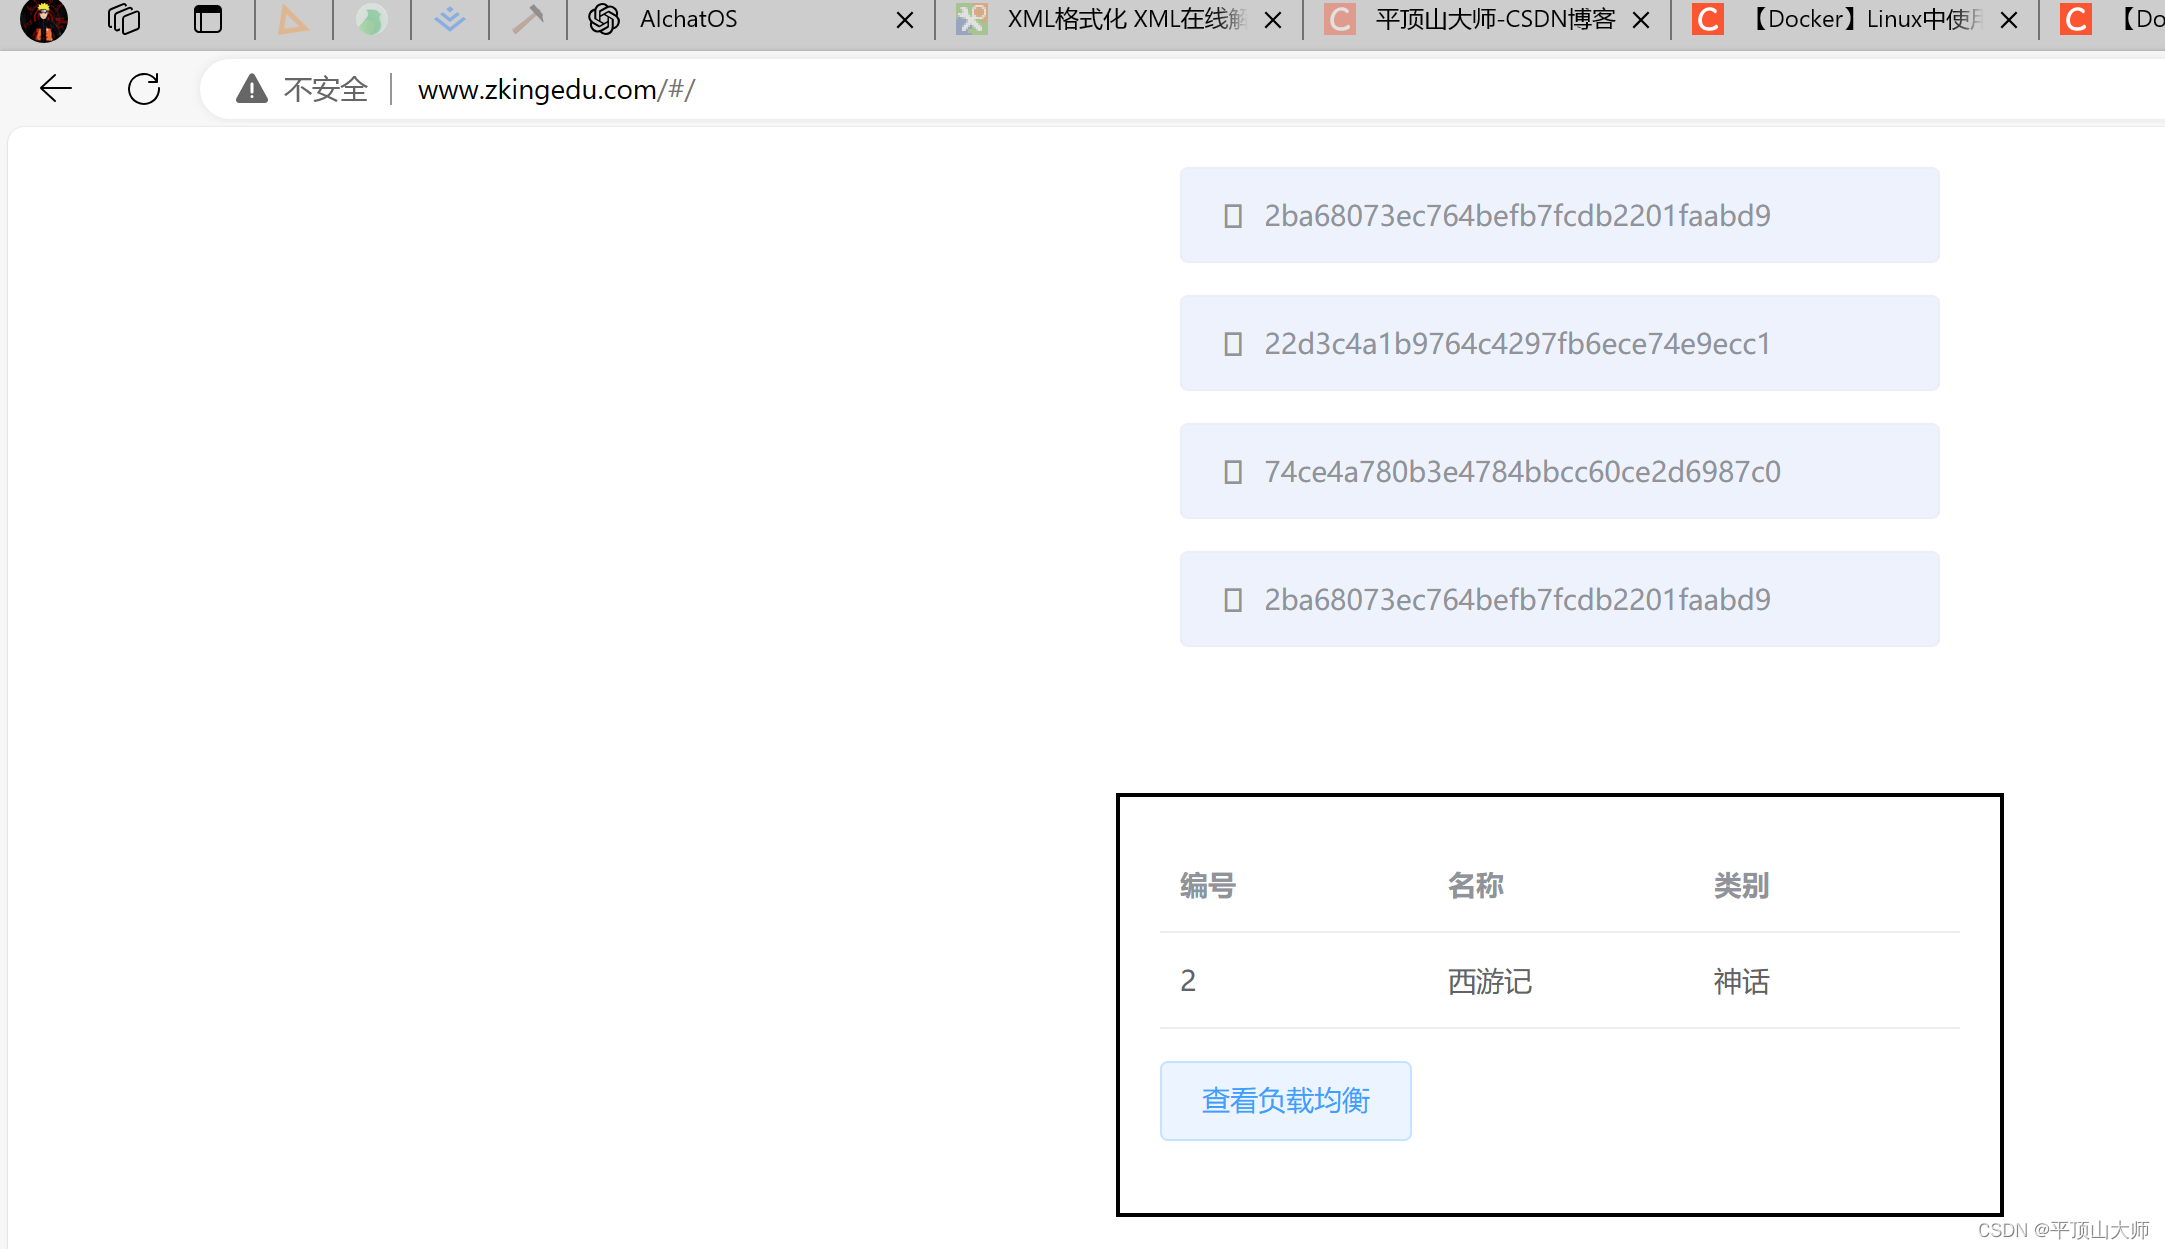Close the XML格式化 tab

coord(1273,20)
